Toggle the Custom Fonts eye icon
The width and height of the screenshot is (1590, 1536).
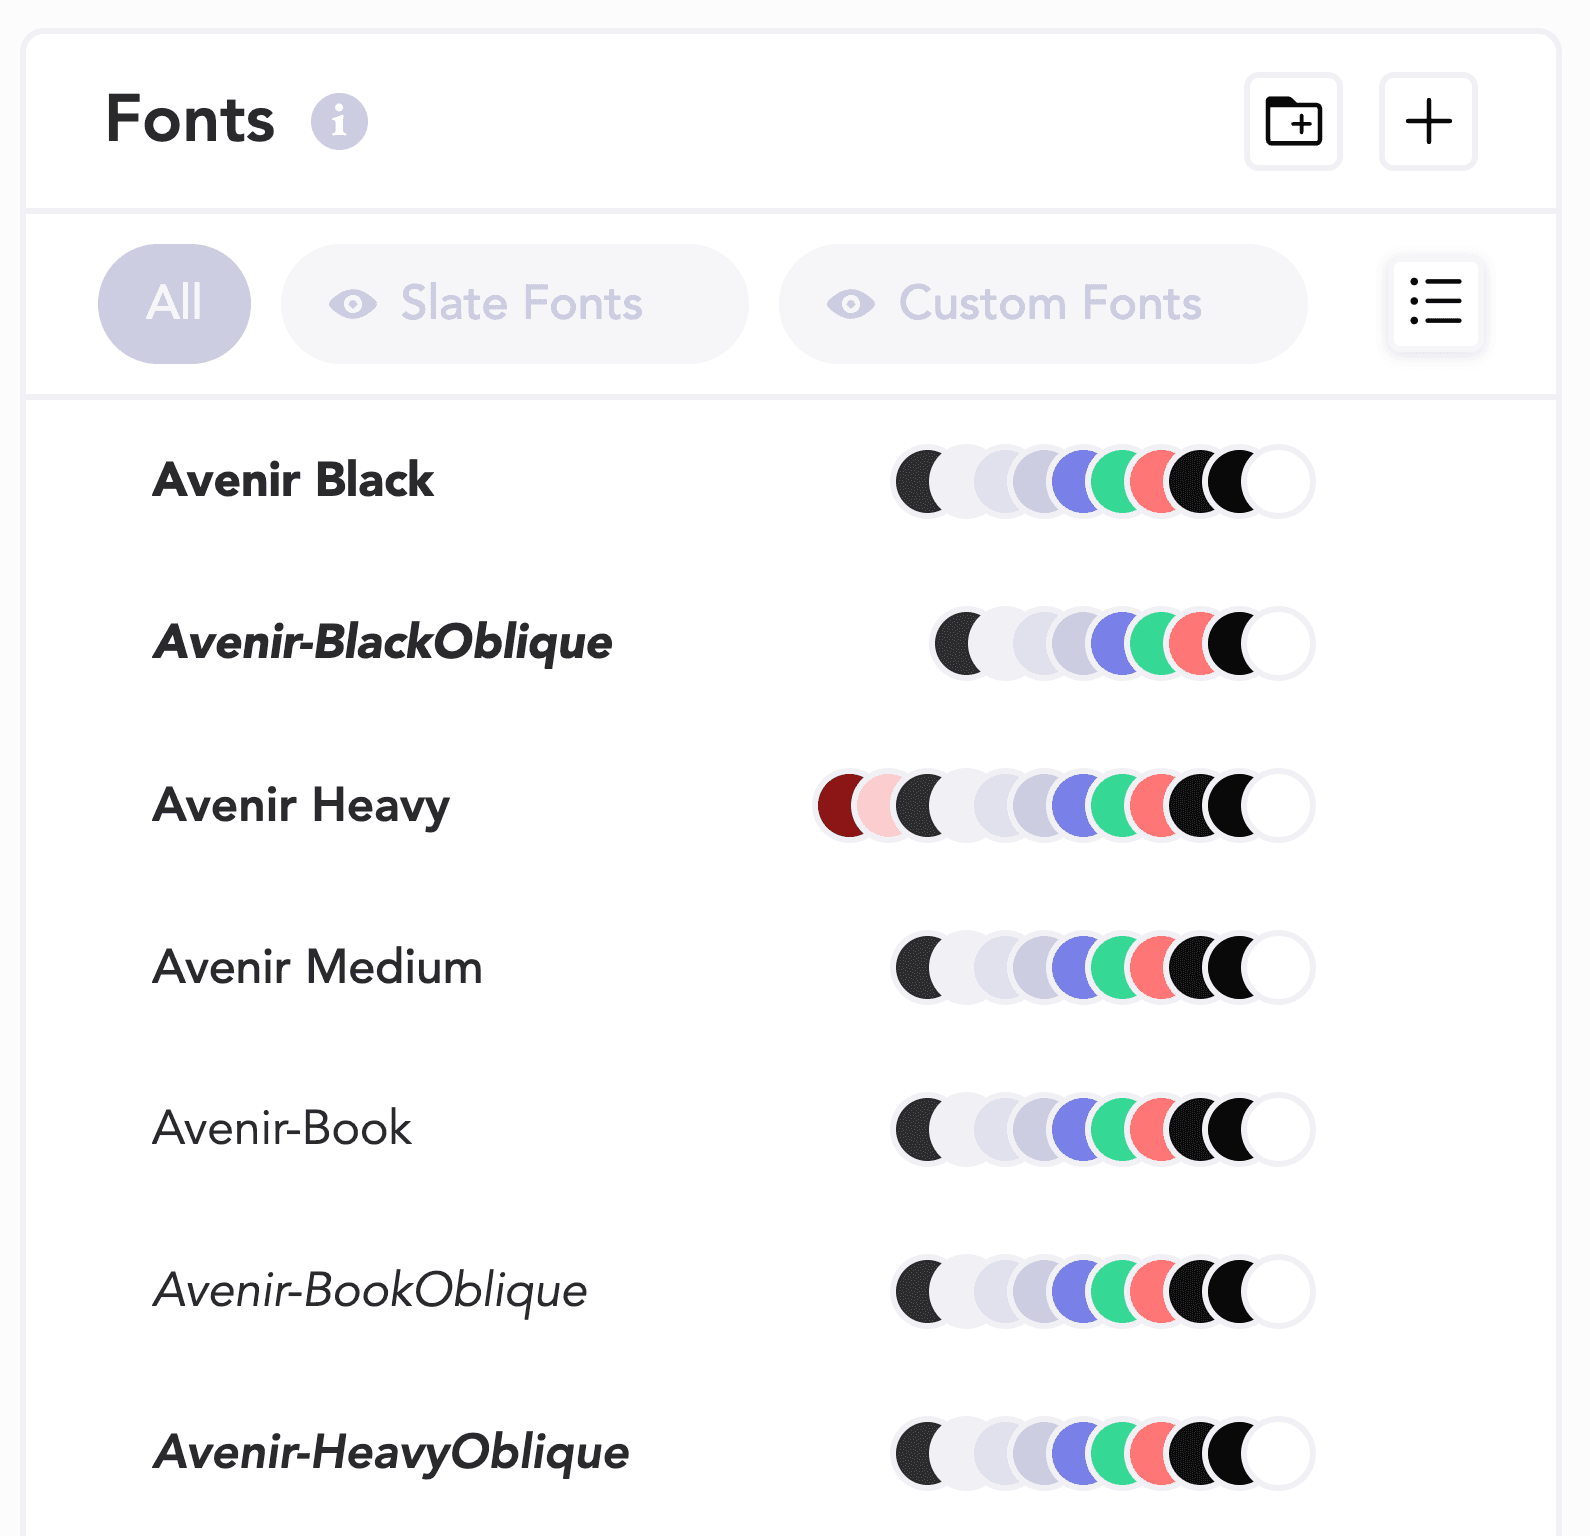851,304
